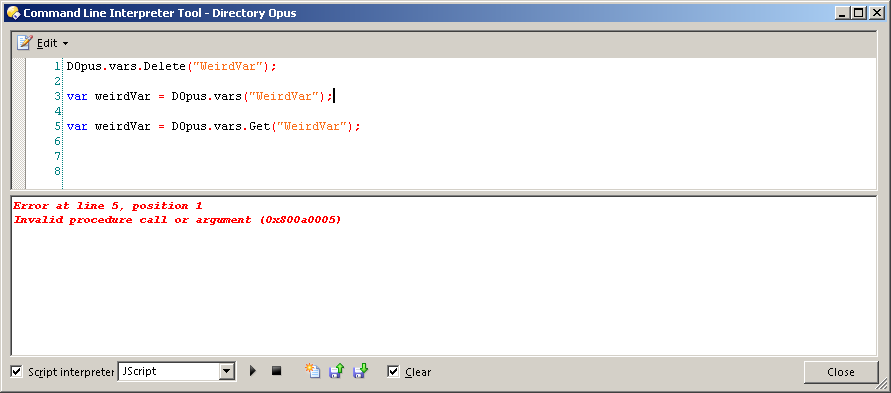Viewport: 891px width, 393px height.
Task: Stop script execution with the stop icon
Action: click(x=276, y=371)
